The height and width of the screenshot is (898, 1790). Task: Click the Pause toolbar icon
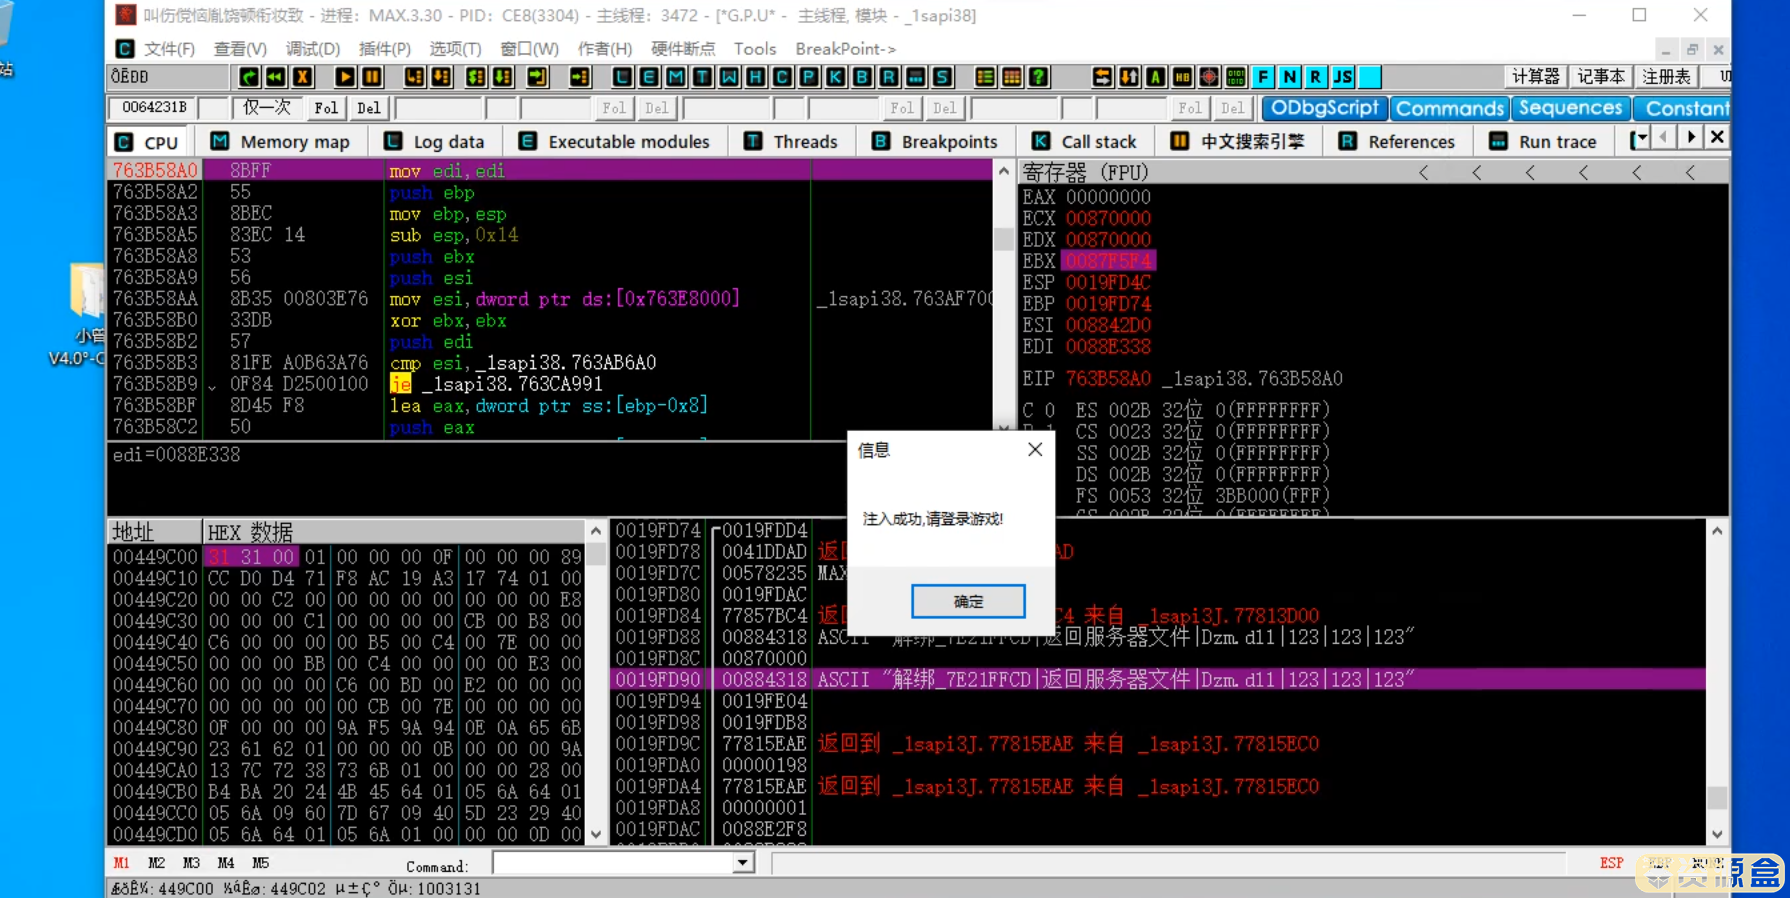click(x=372, y=77)
